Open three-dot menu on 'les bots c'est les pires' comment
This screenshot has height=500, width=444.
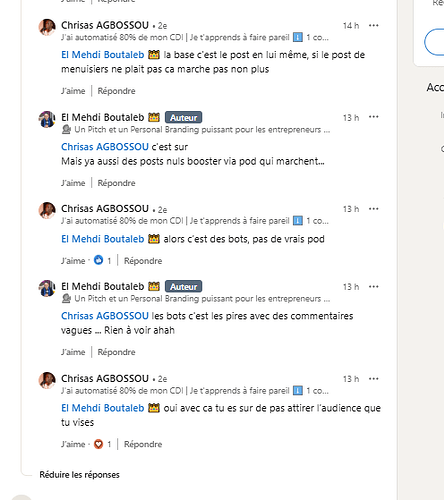click(374, 287)
